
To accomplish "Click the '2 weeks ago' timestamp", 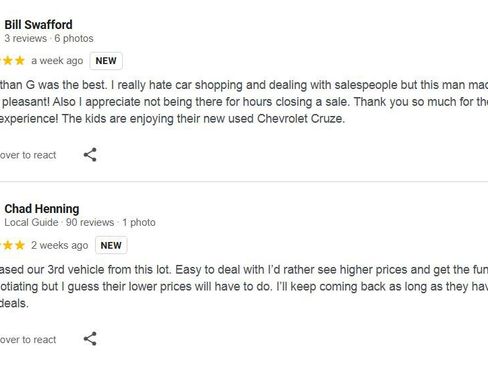I will coord(60,245).
